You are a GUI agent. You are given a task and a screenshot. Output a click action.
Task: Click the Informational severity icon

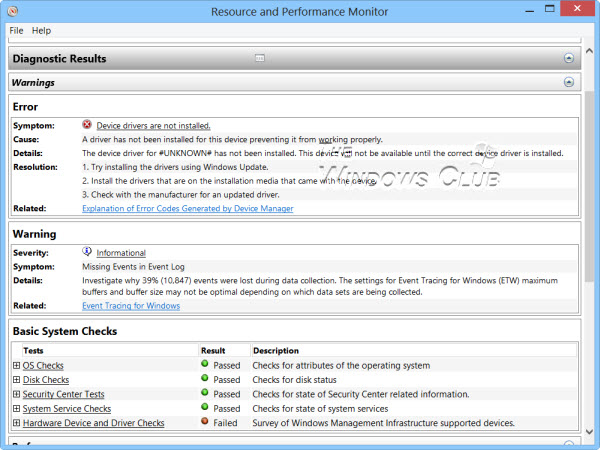tap(87, 251)
